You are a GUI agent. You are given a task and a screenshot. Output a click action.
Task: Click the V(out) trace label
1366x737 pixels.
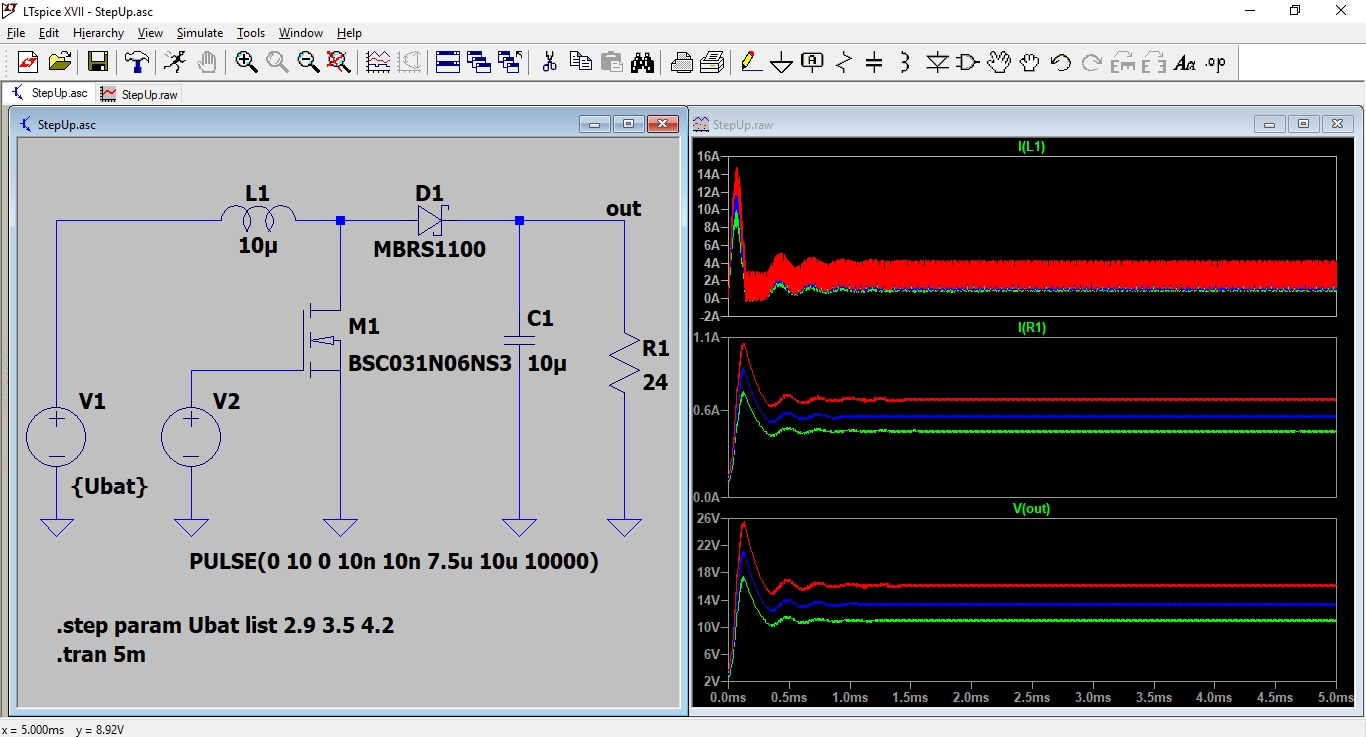click(1031, 508)
